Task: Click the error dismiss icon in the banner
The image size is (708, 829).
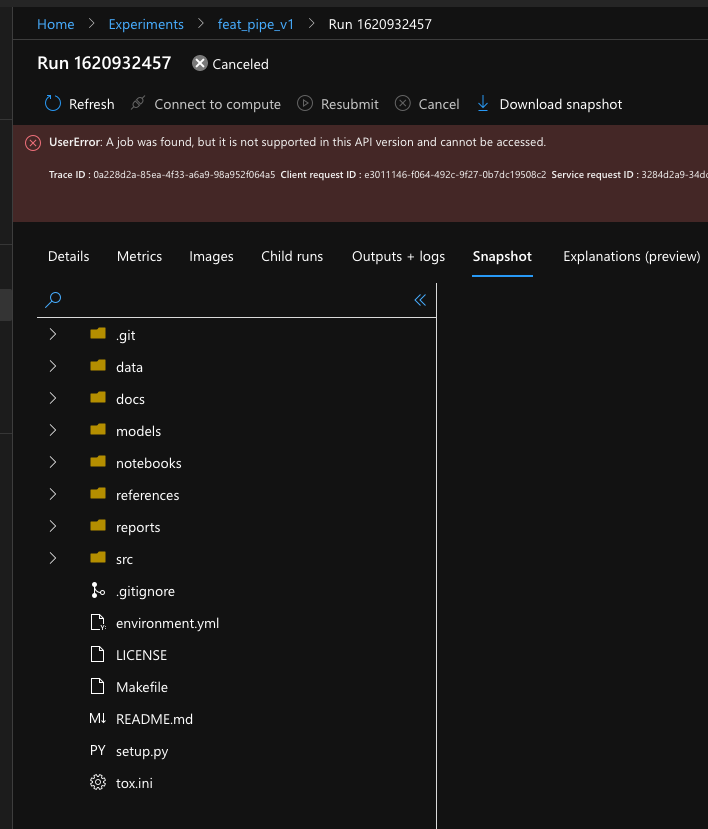Action: tap(32, 141)
